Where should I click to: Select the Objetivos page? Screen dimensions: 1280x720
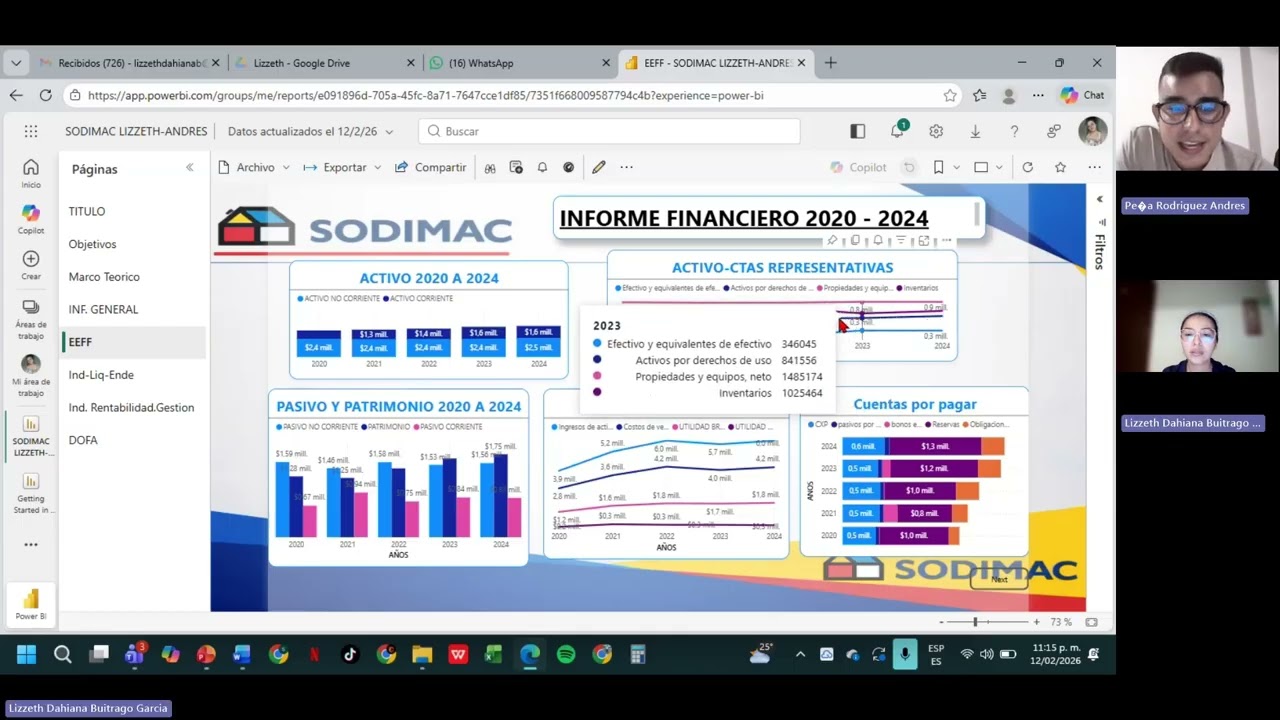[x=92, y=244]
